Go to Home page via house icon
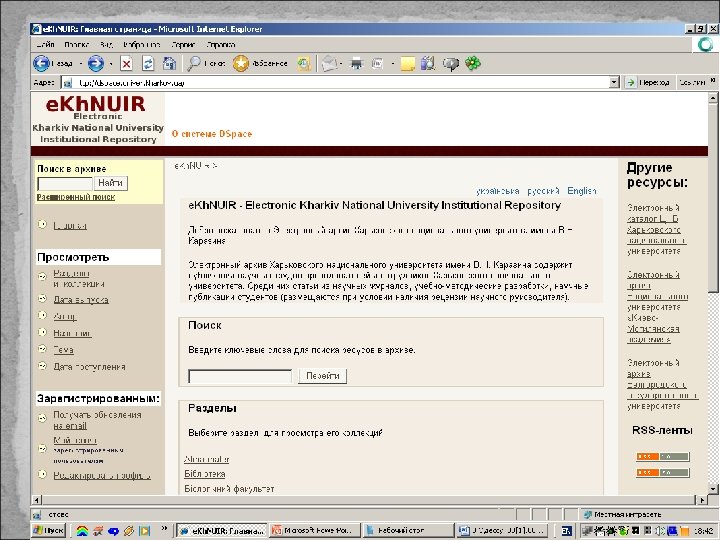The image size is (720, 540). click(x=169, y=63)
